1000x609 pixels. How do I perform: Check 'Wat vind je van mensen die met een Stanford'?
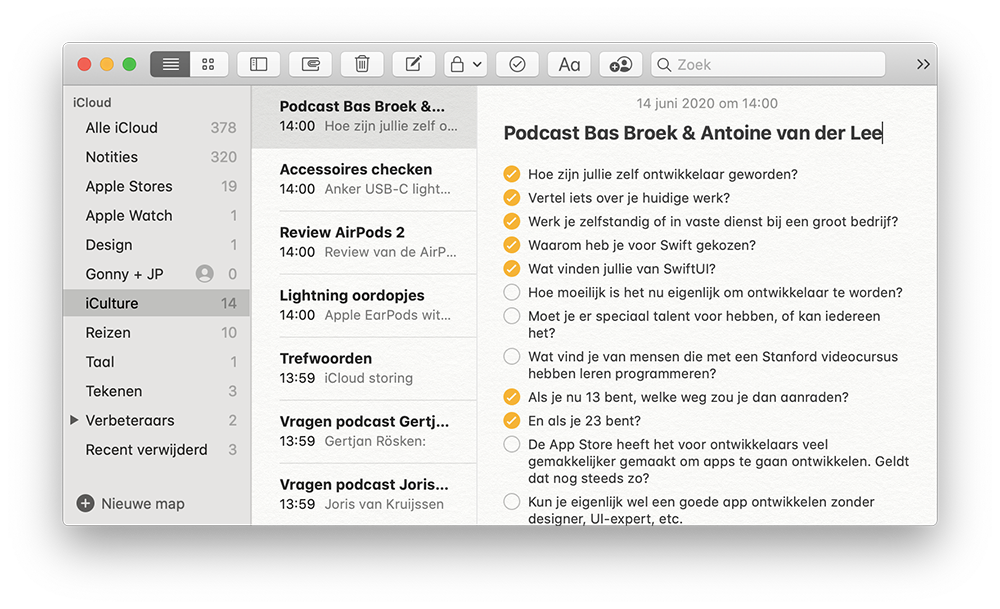coord(511,356)
